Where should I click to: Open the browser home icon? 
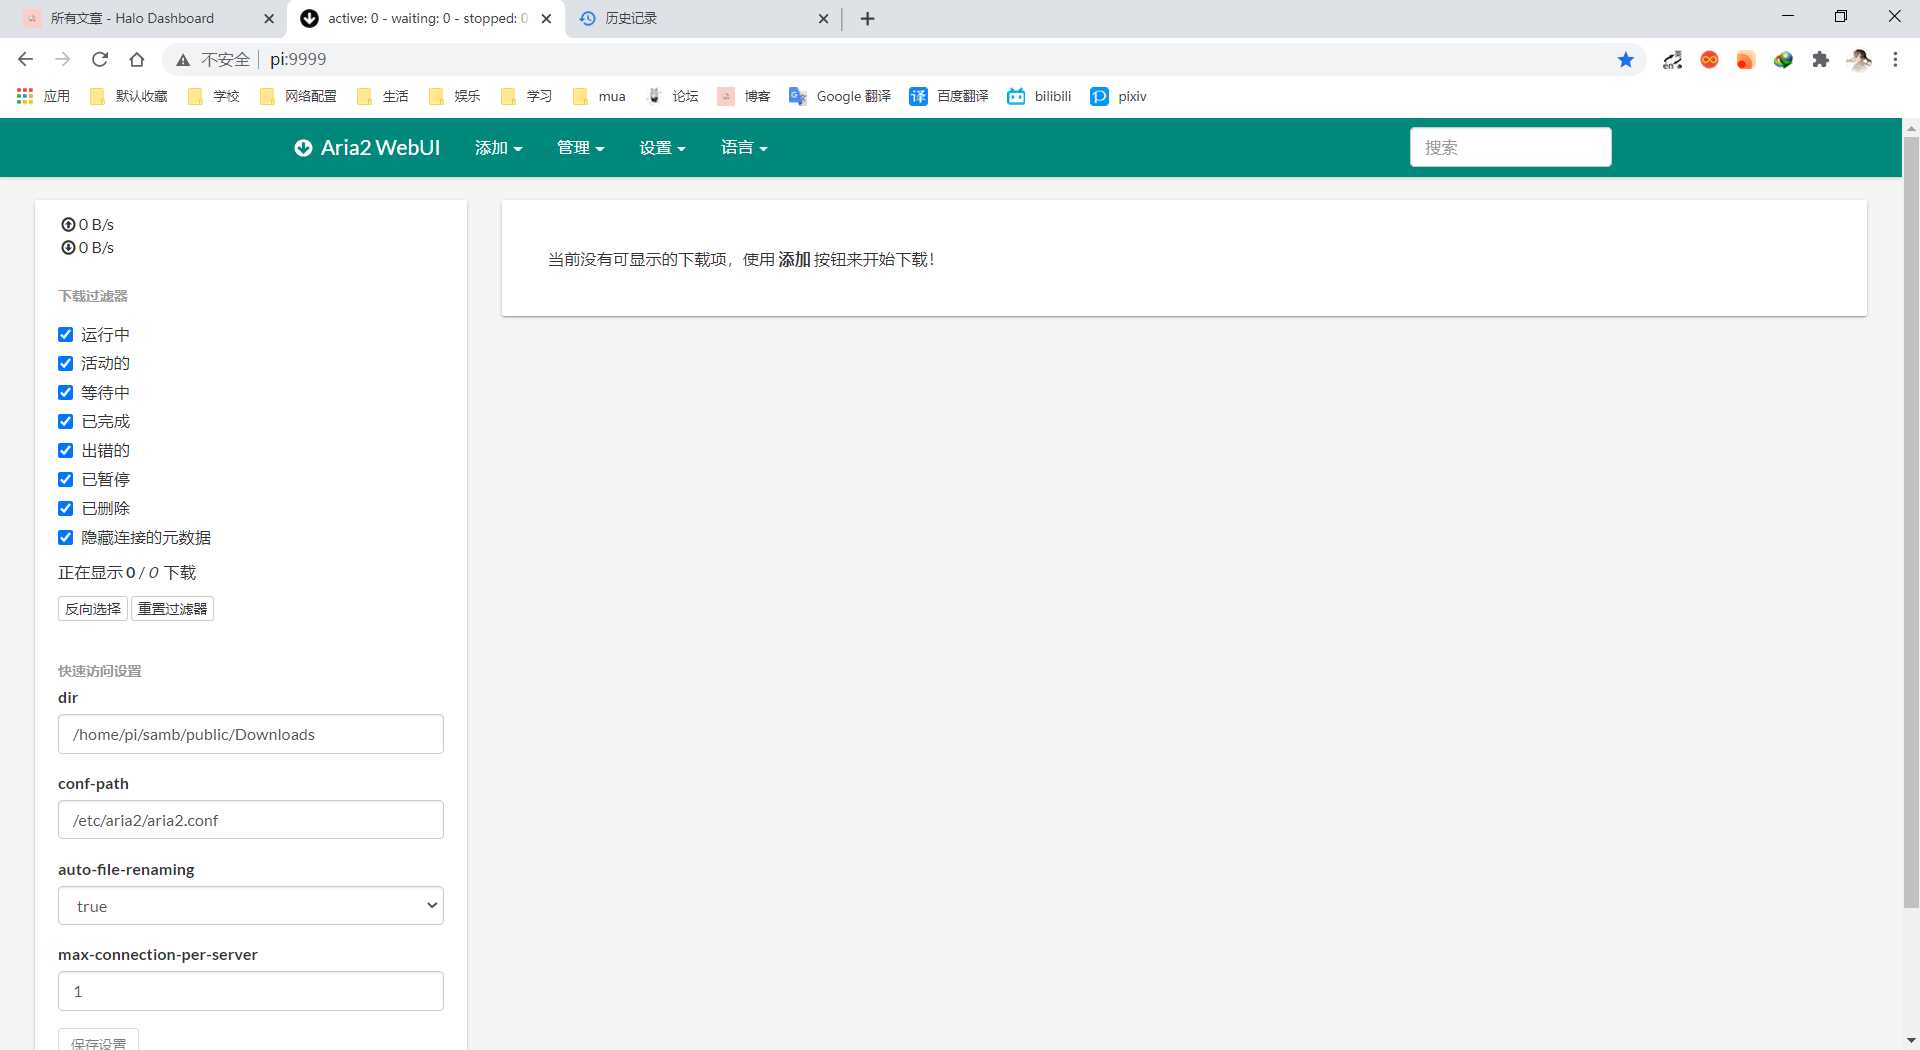coord(137,59)
